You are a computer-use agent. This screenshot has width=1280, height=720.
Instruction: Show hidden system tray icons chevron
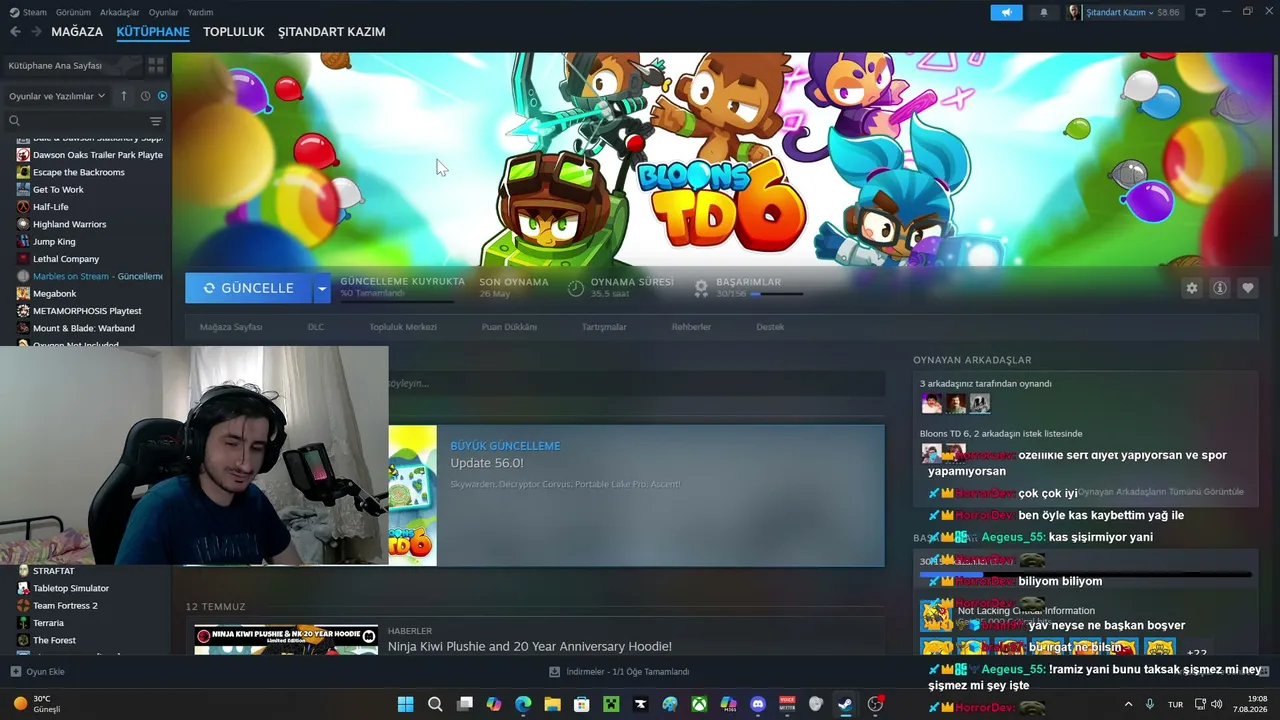tap(1129, 704)
